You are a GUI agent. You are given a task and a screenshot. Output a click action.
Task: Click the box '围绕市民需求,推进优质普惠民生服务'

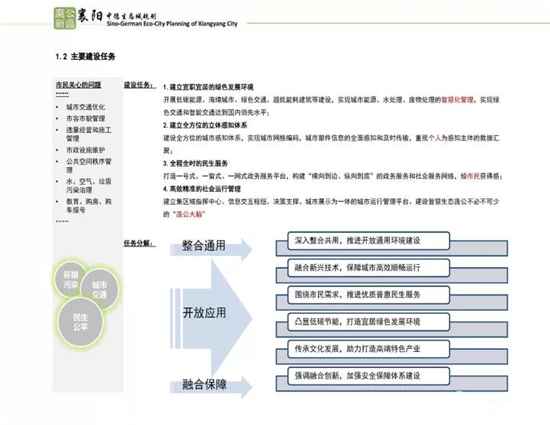368,295
